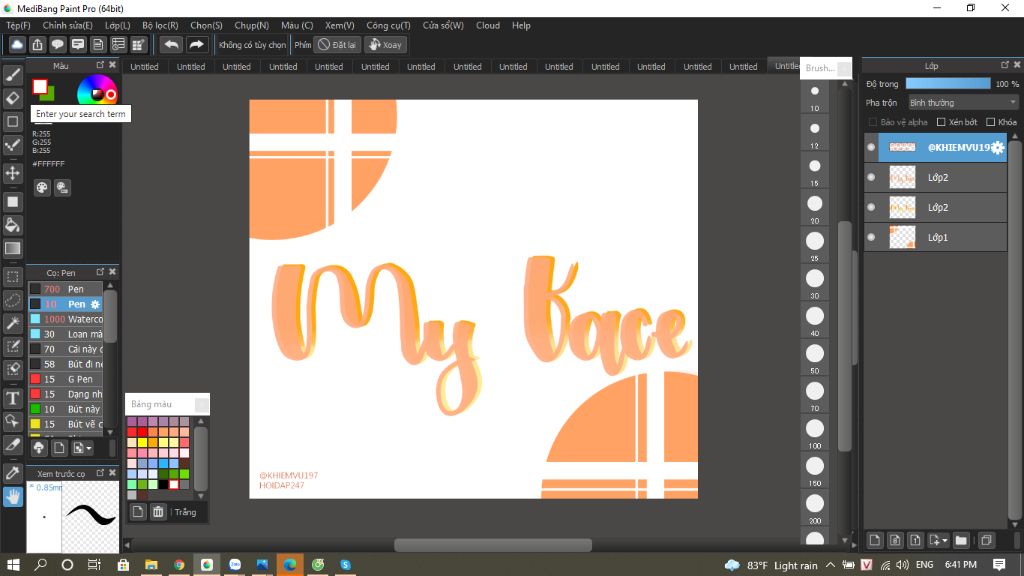Image resolution: width=1024 pixels, height=576 pixels.
Task: Click the new layer icon in the Lớp panel
Action: (874, 540)
